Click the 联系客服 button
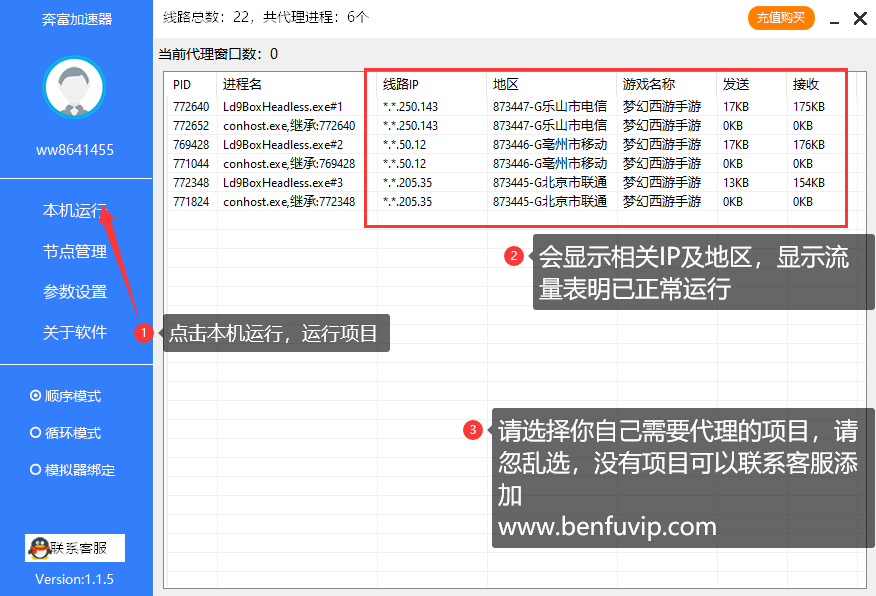The width and height of the screenshot is (876, 596). tap(75, 548)
